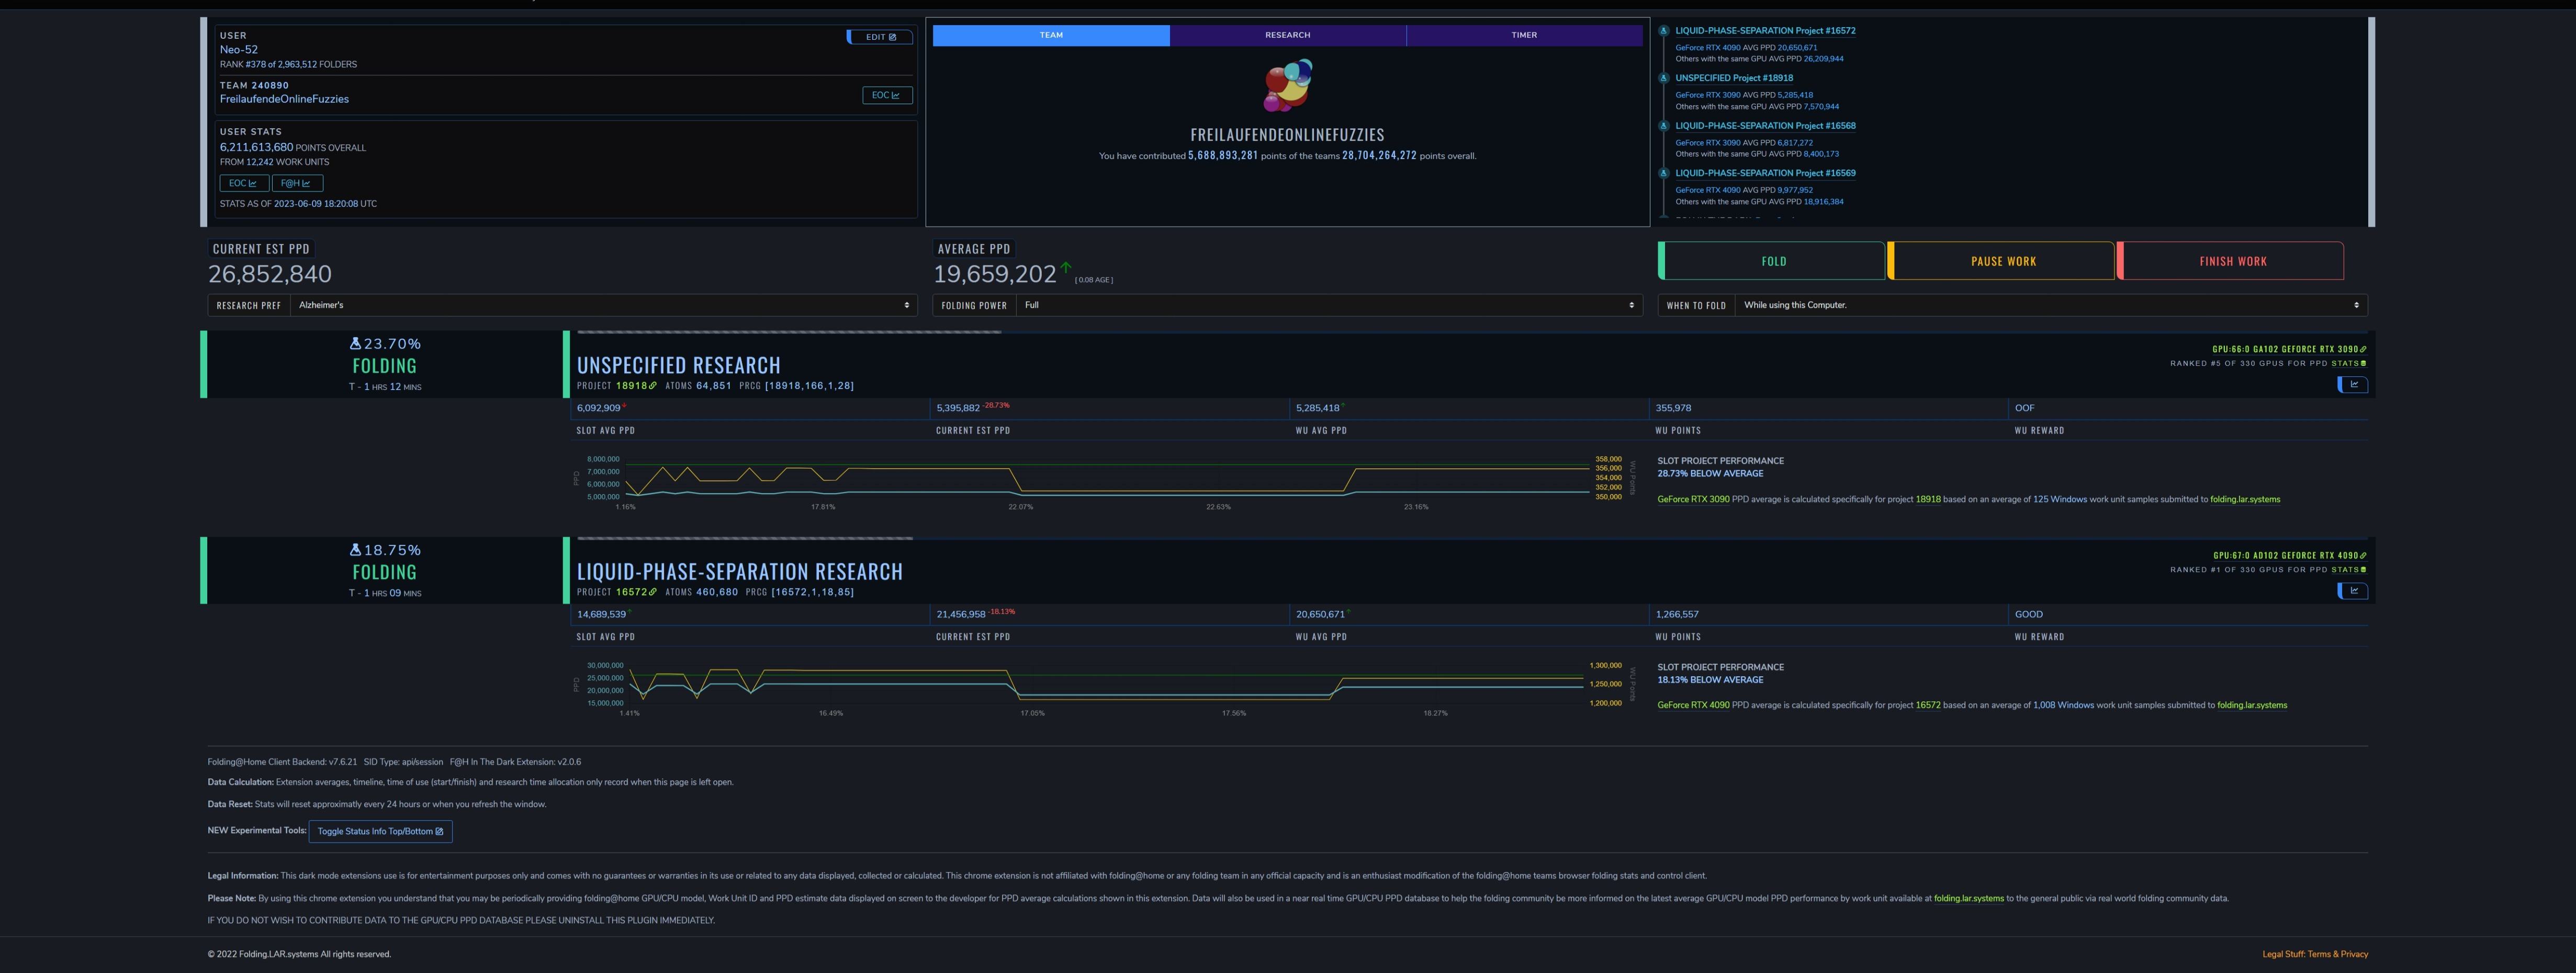2576x973 pixels.
Task: Click the average PPD 19,659,202 value
Action: pos(995,274)
